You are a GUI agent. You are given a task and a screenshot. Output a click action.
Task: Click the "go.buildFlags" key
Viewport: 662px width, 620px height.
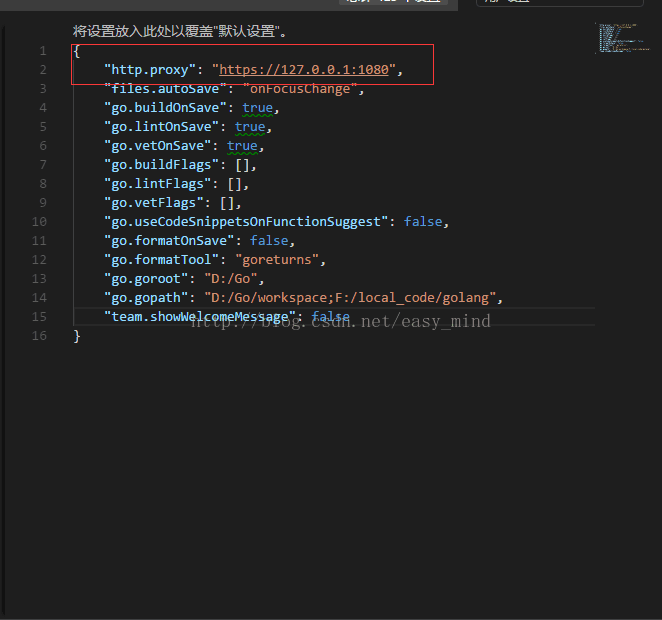tap(161, 165)
